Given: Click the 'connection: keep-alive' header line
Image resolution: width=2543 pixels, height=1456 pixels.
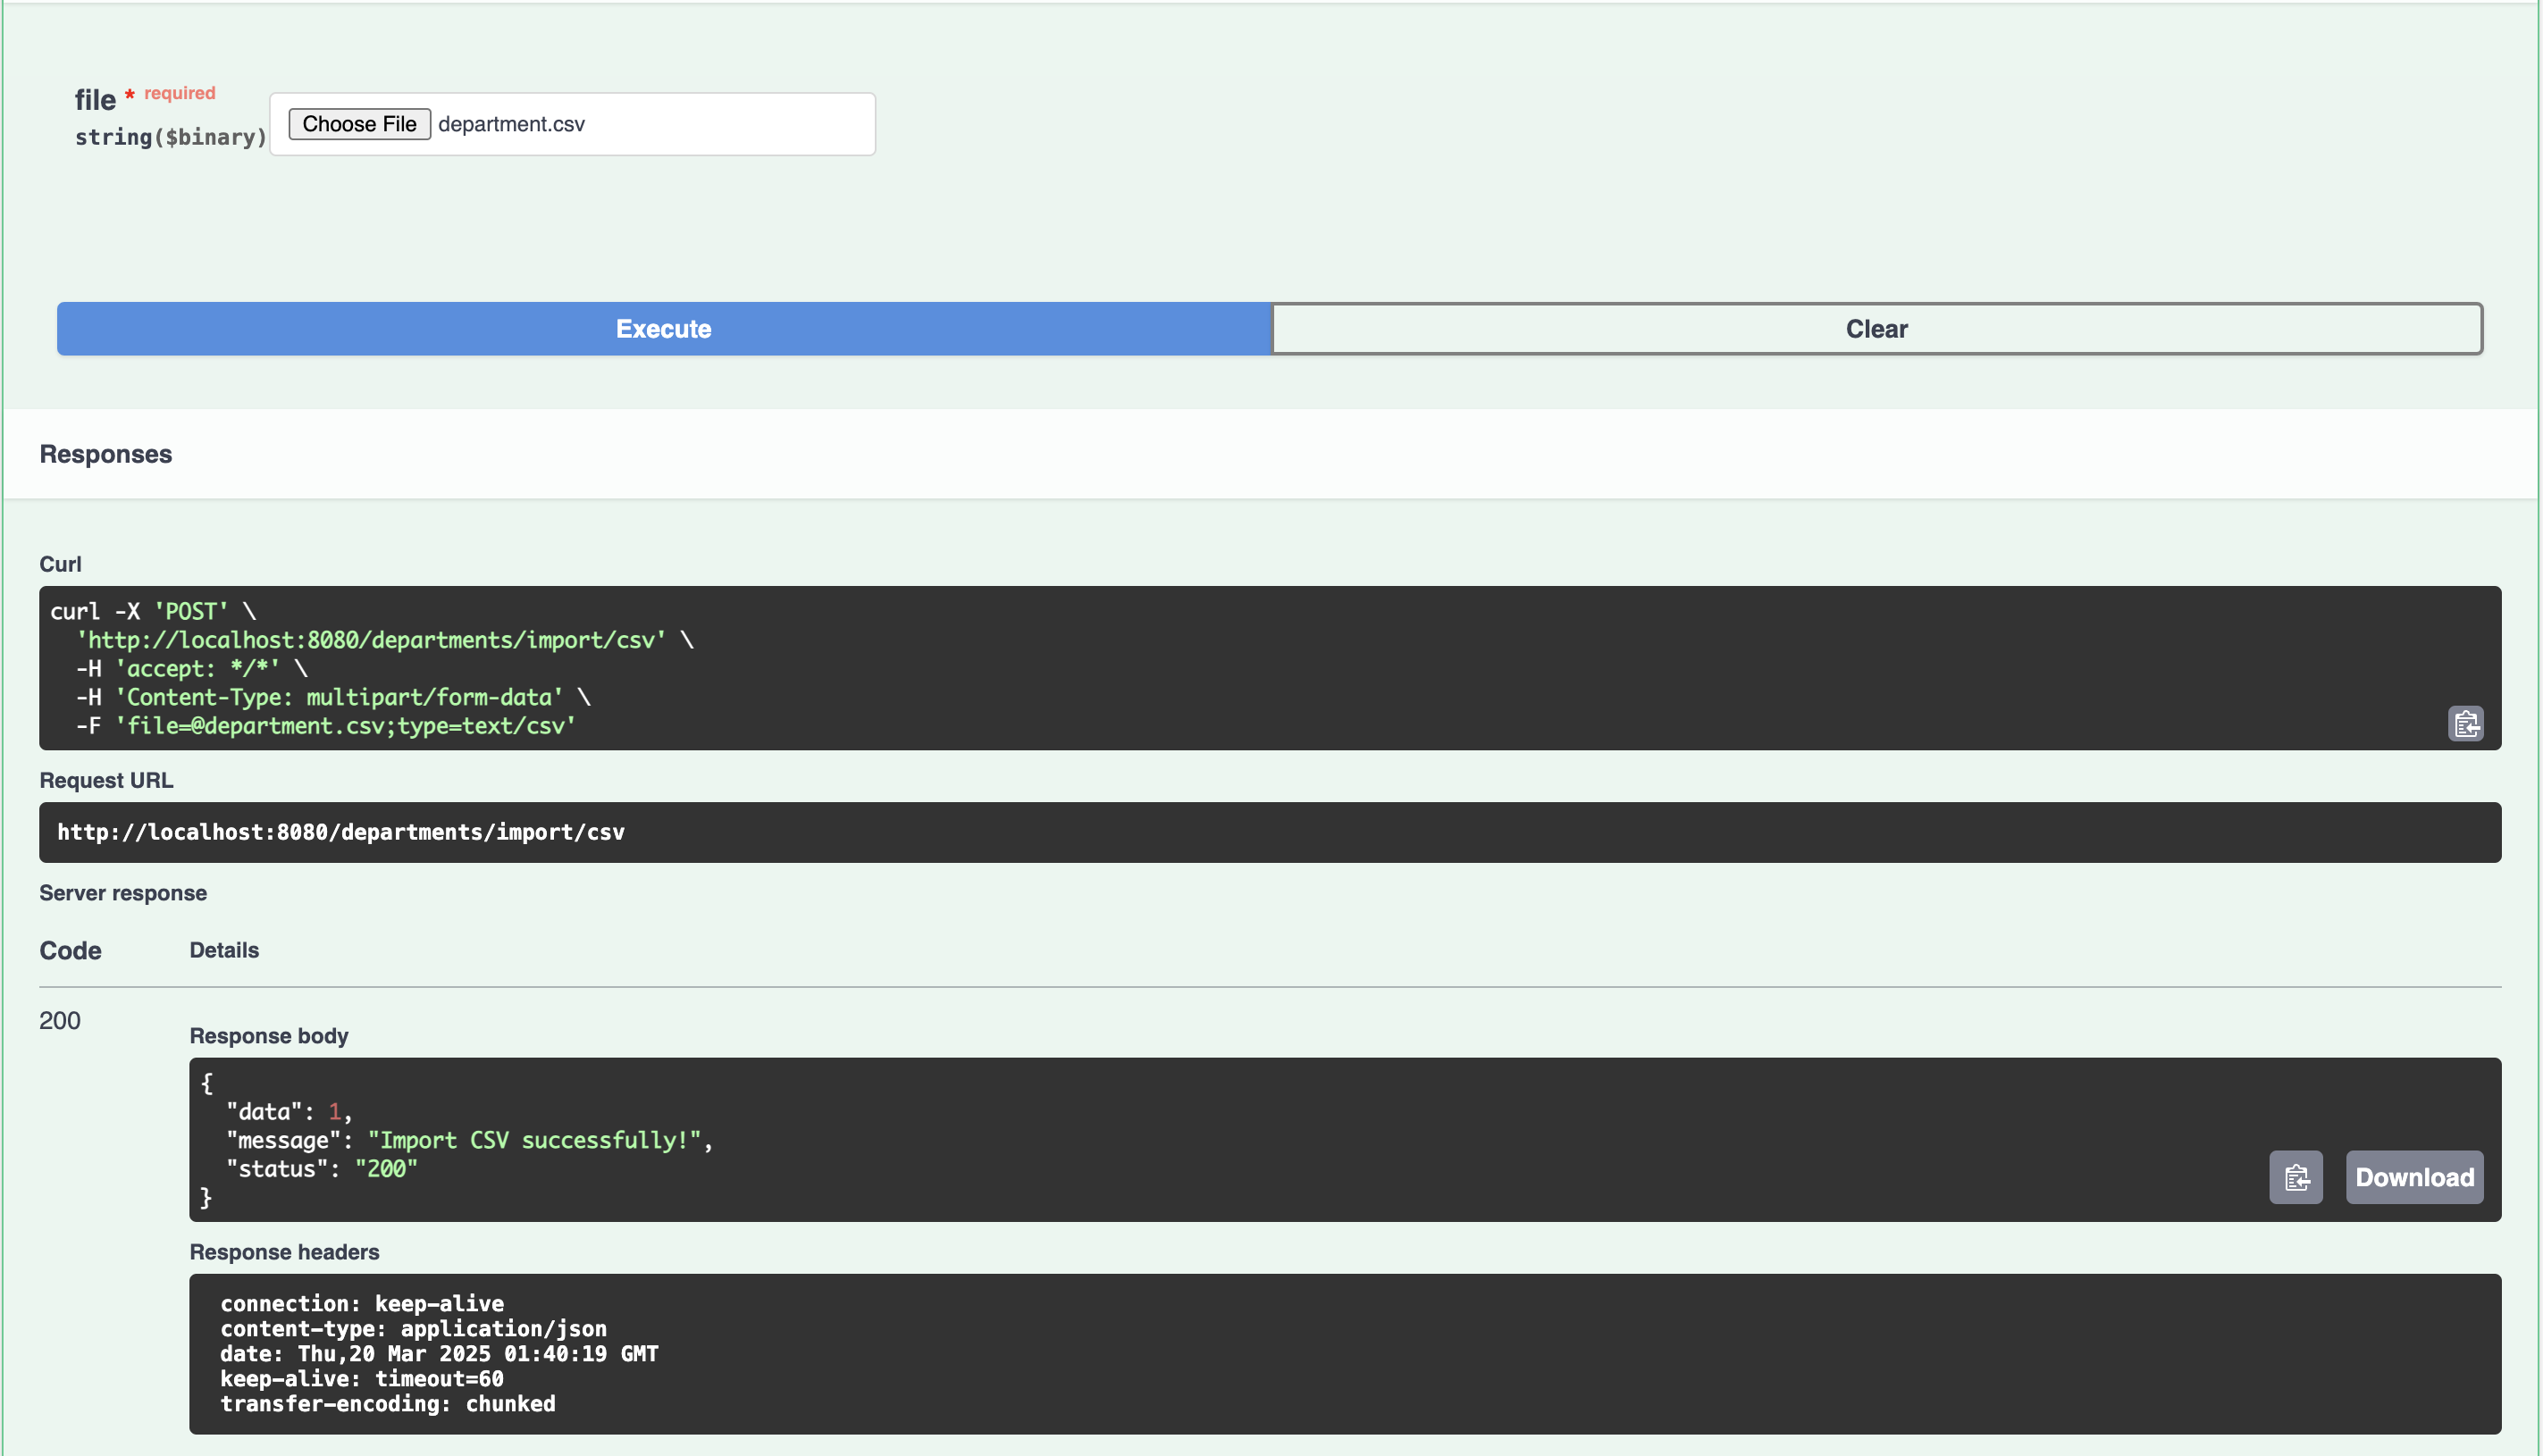Looking at the screenshot, I should tap(362, 1303).
